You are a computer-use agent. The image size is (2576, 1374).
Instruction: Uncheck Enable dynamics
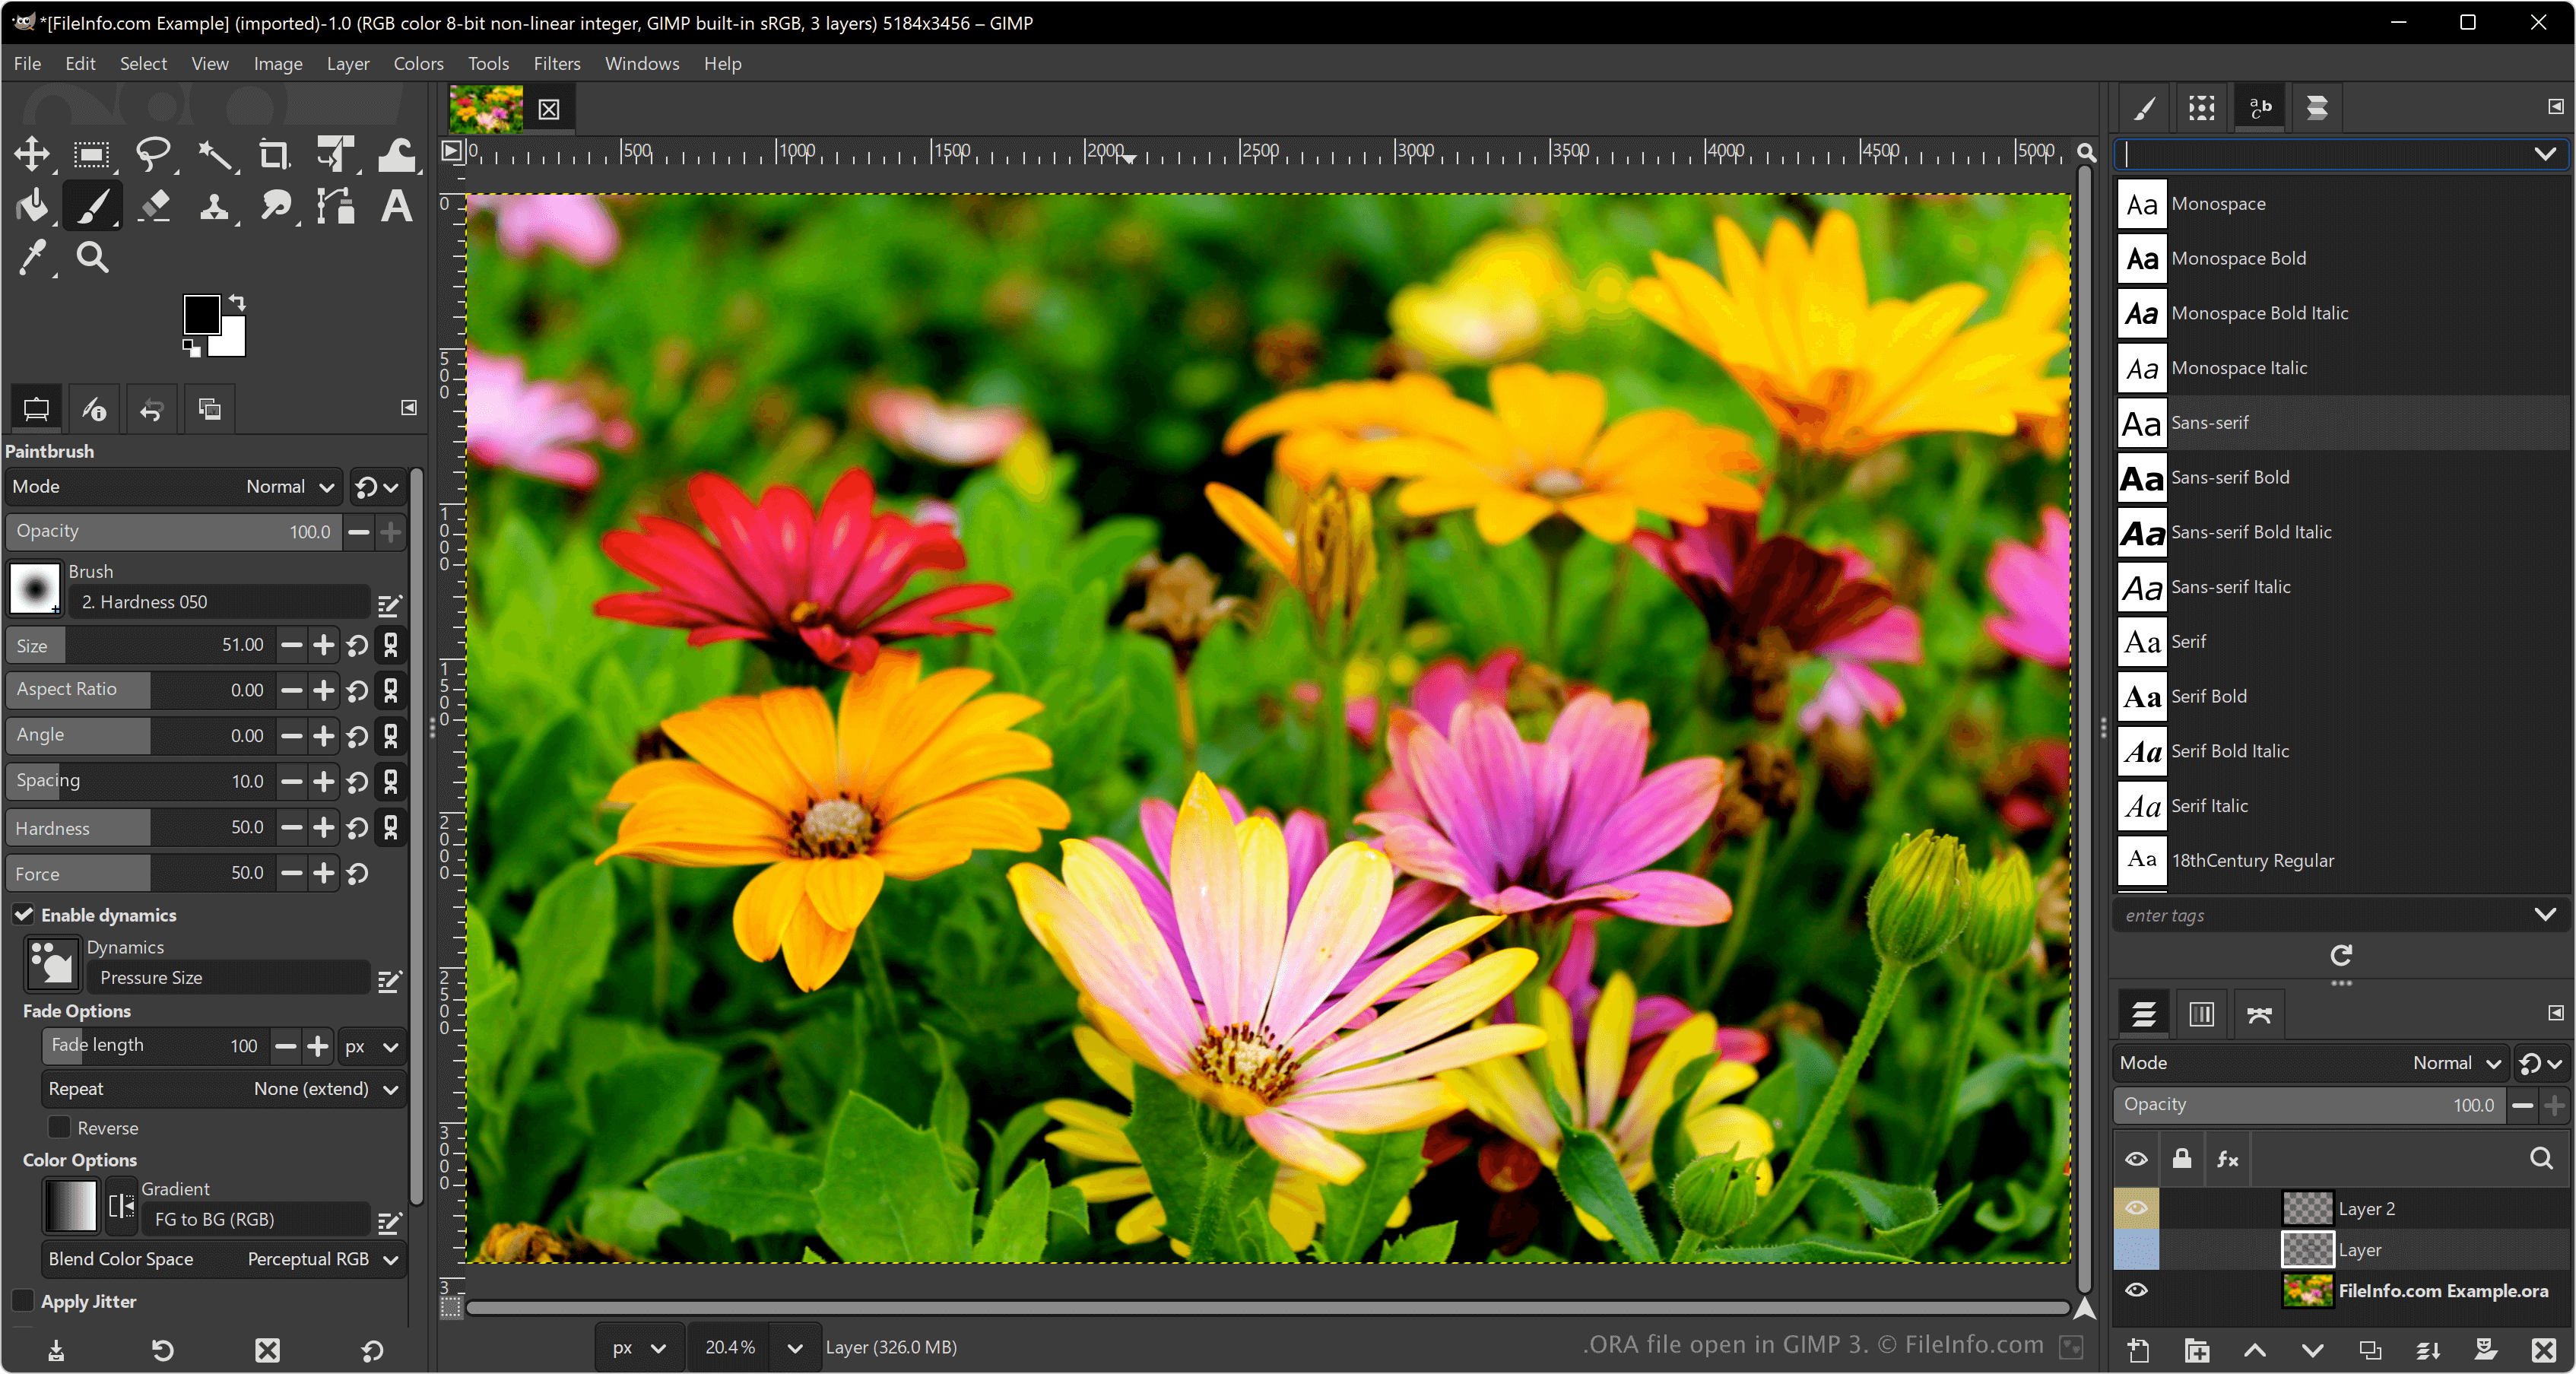[x=24, y=914]
